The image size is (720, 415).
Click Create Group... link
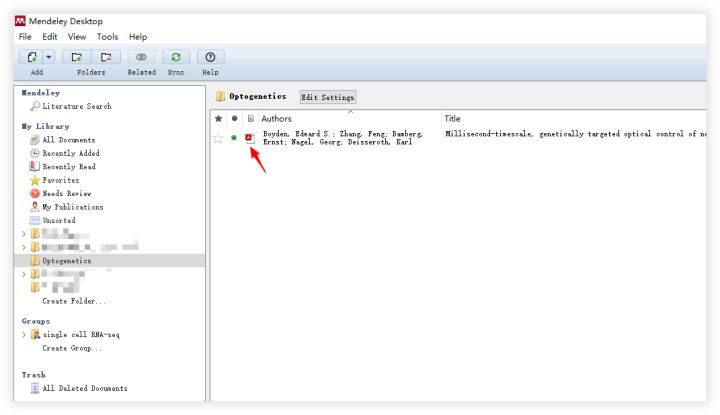tap(72, 348)
